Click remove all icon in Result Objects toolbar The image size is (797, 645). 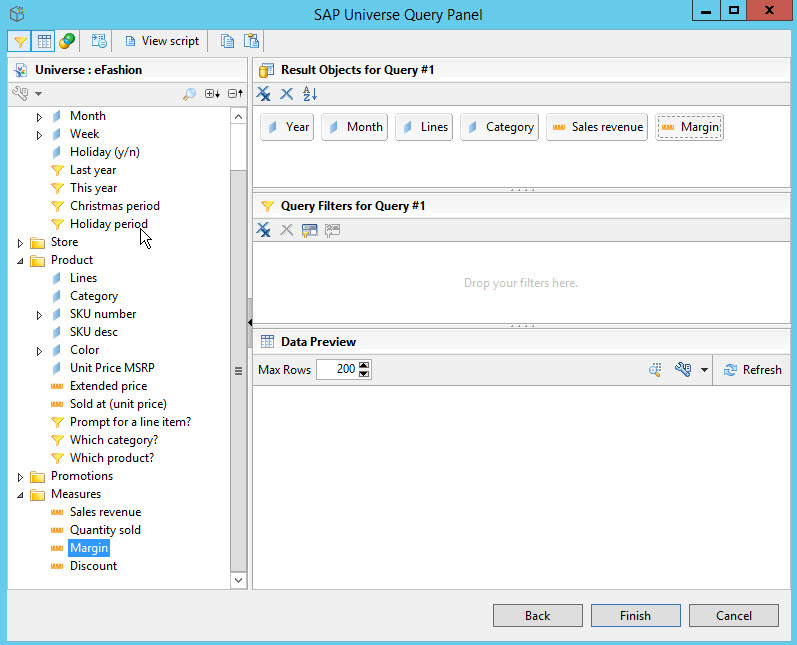pyautogui.click(x=264, y=94)
